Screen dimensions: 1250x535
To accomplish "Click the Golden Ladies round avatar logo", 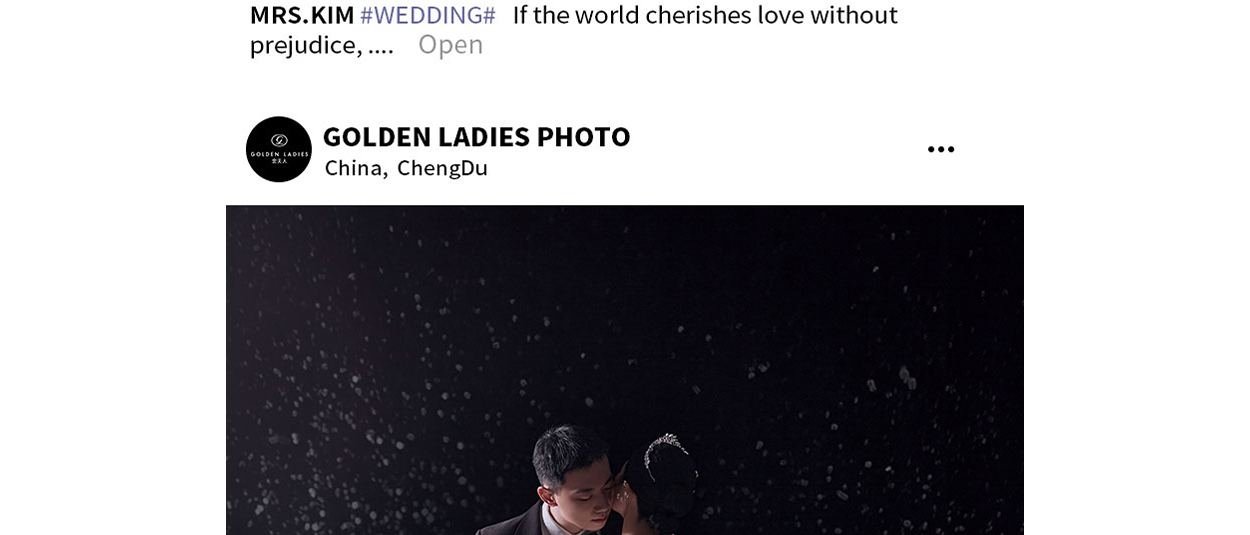I will pos(279,149).
